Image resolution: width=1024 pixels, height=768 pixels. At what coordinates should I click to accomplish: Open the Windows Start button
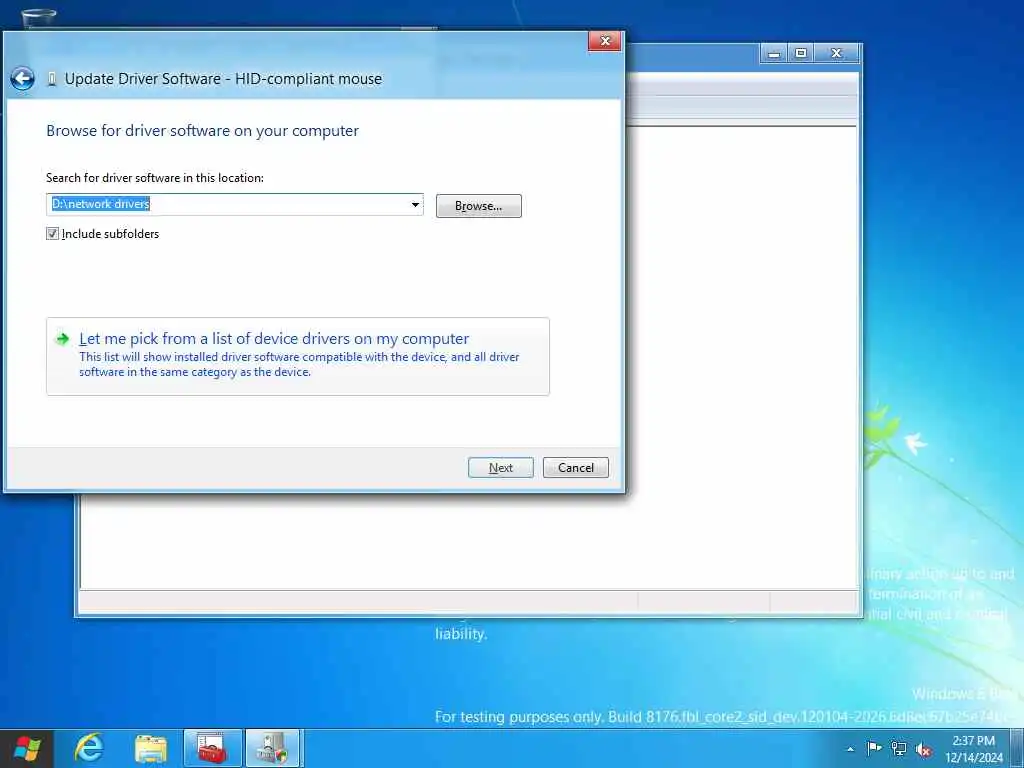[x=27, y=748]
